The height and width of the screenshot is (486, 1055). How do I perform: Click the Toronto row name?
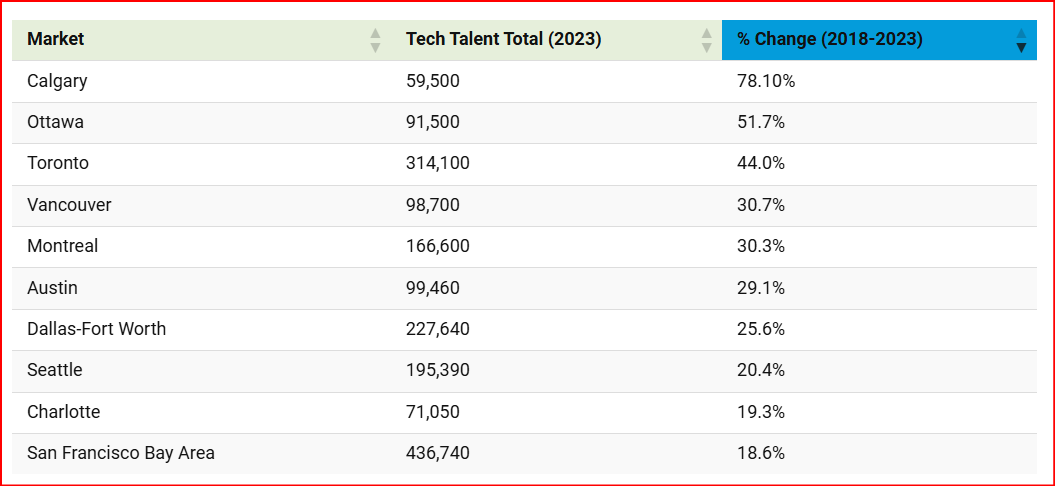[58, 163]
